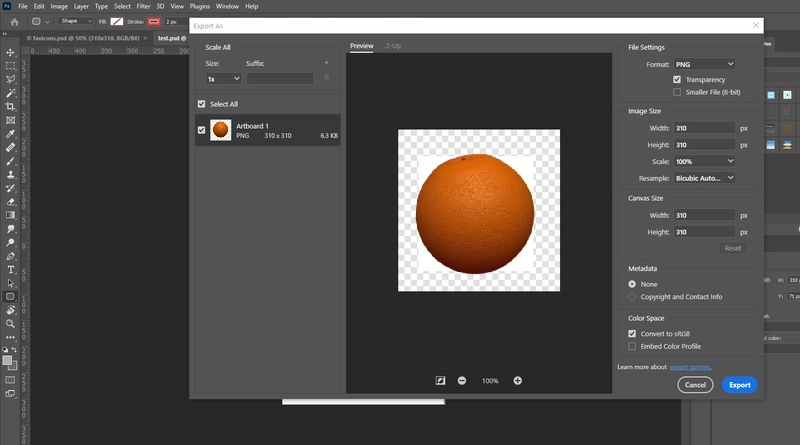Enable Smaller File (8-bit) option
The image size is (800, 445).
(677, 92)
